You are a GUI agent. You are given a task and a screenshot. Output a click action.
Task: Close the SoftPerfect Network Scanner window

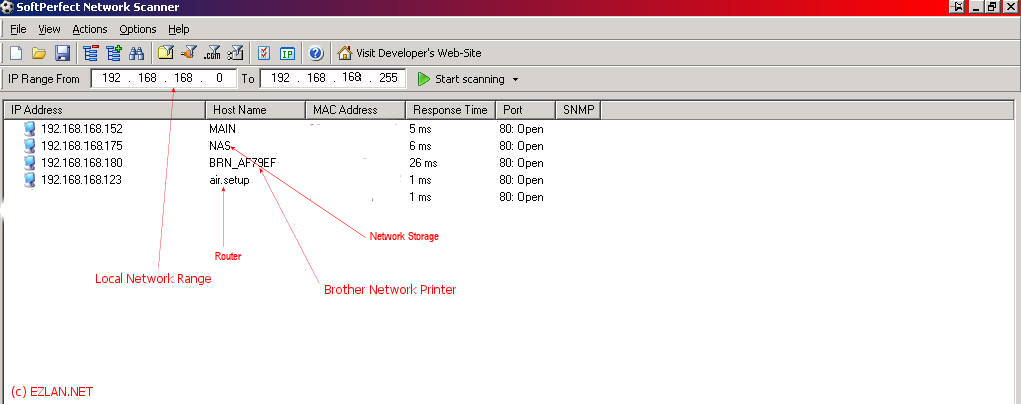pos(1010,7)
